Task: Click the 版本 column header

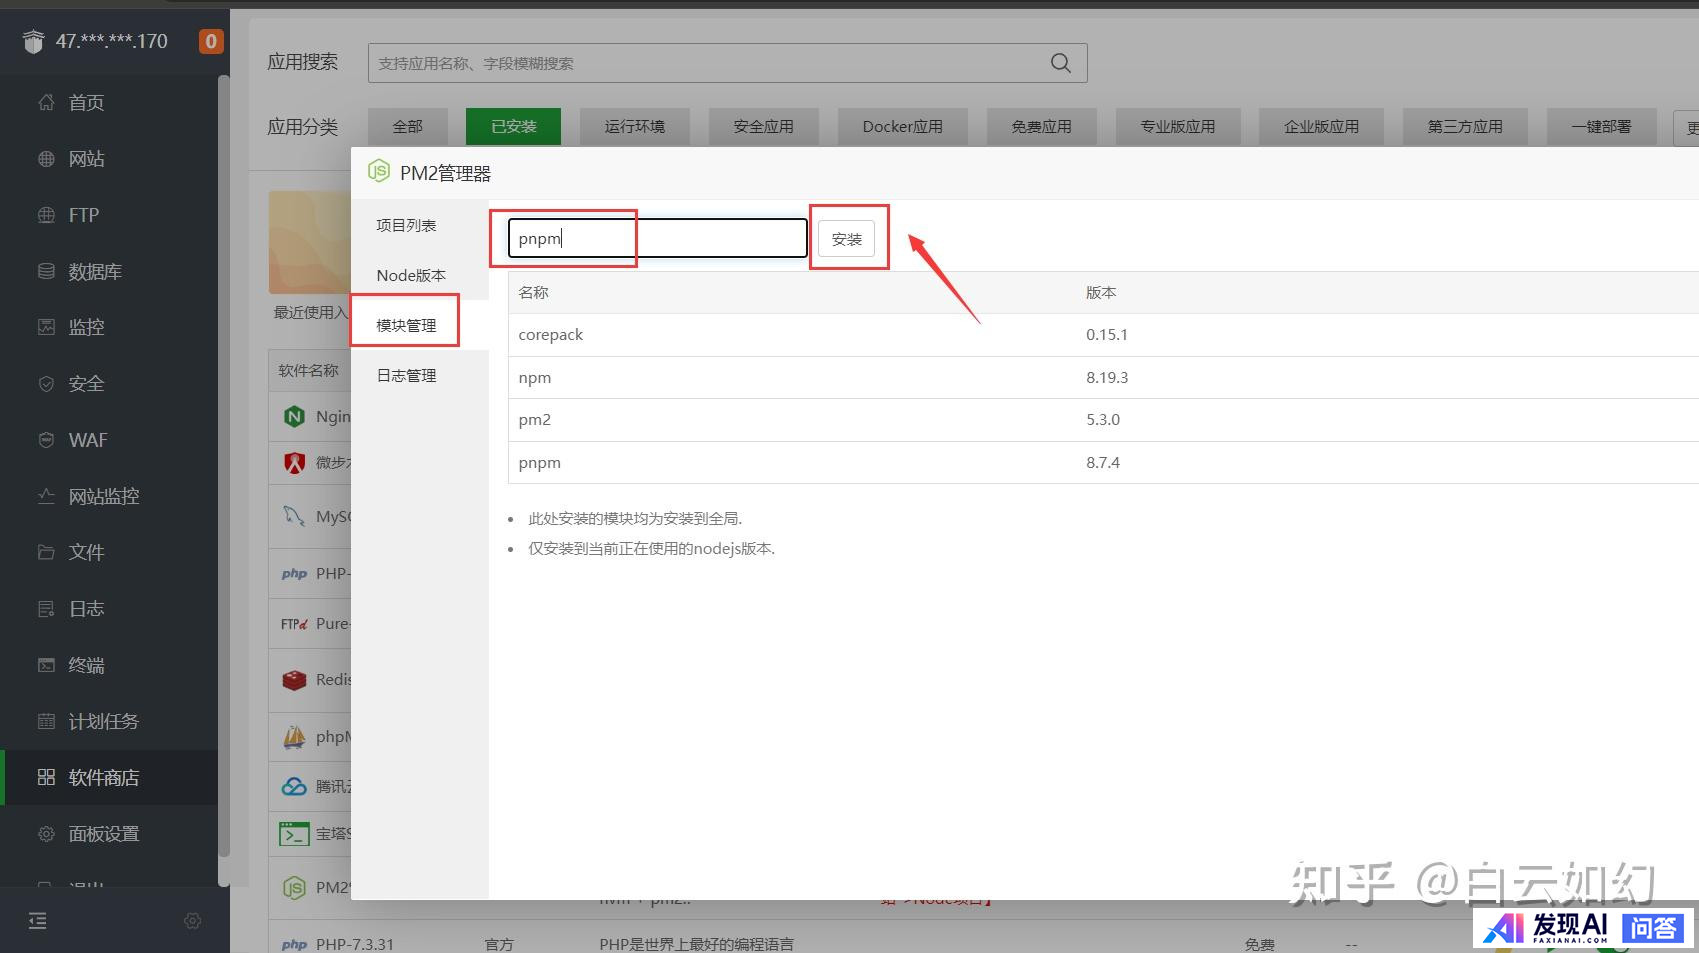Action: pos(1101,292)
